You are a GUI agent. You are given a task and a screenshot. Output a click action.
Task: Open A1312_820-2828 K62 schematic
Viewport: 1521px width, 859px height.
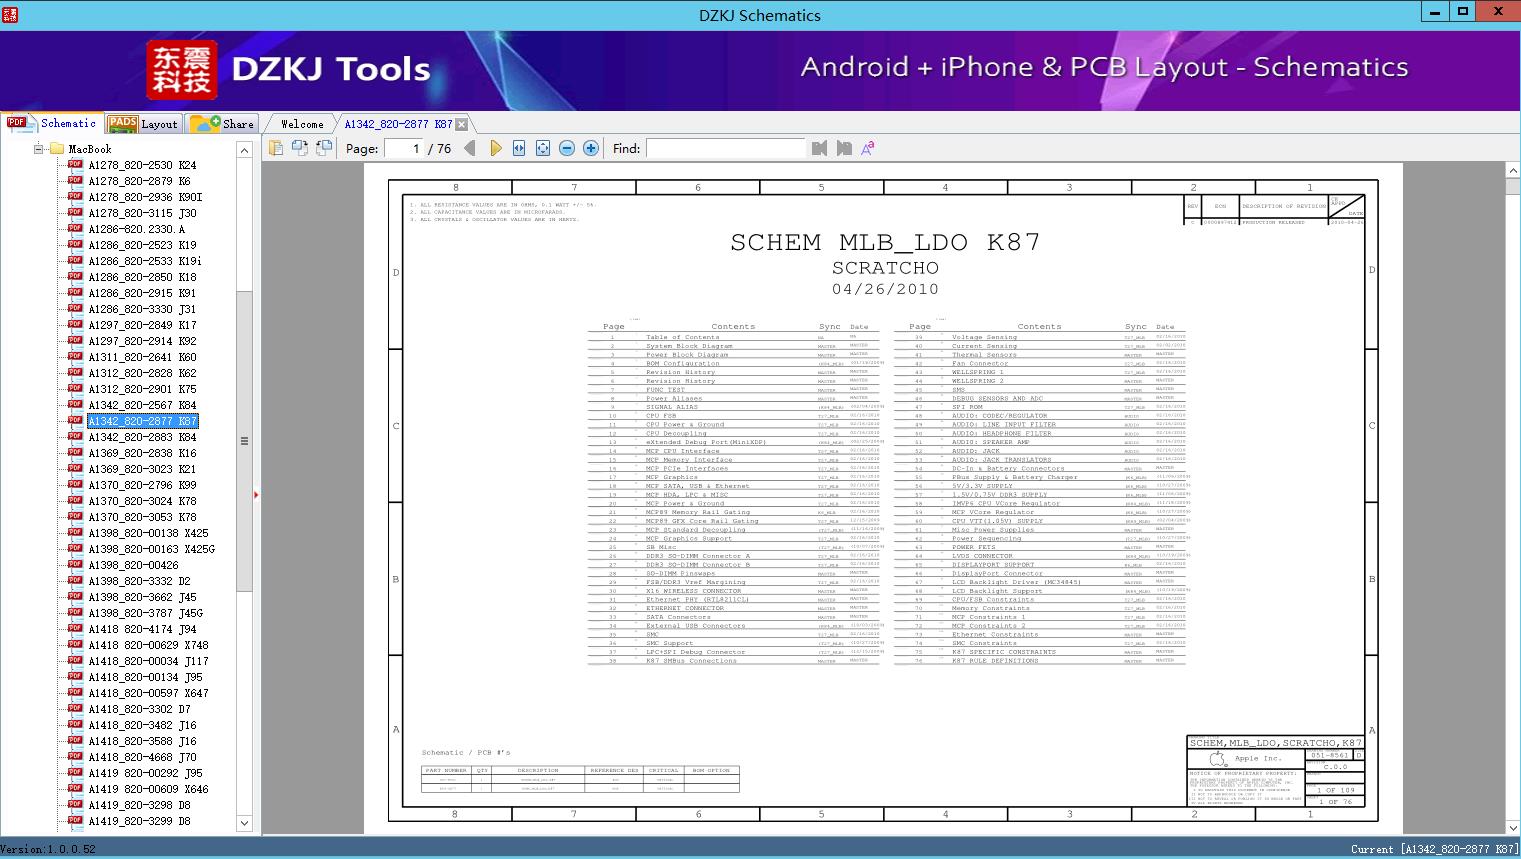click(142, 373)
